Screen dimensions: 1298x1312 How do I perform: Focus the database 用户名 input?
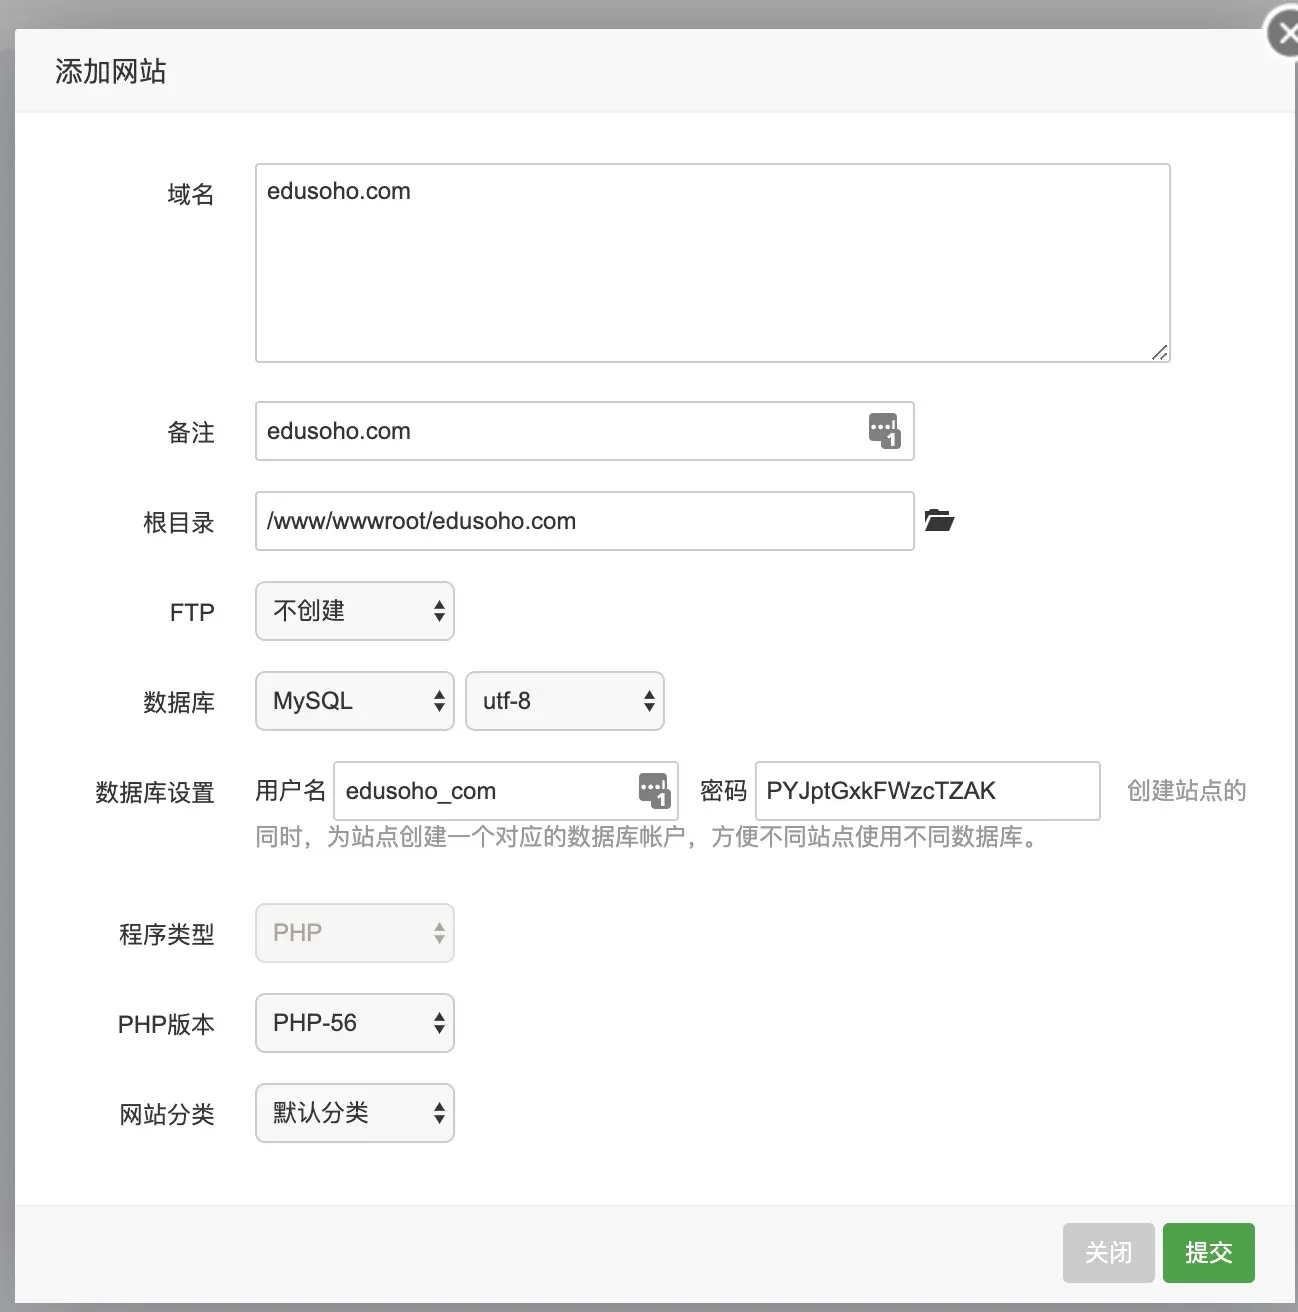click(x=506, y=791)
